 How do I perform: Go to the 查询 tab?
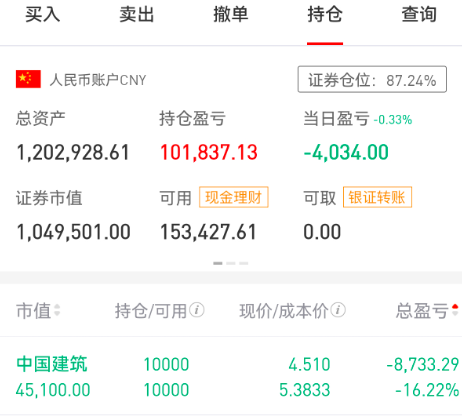(419, 15)
